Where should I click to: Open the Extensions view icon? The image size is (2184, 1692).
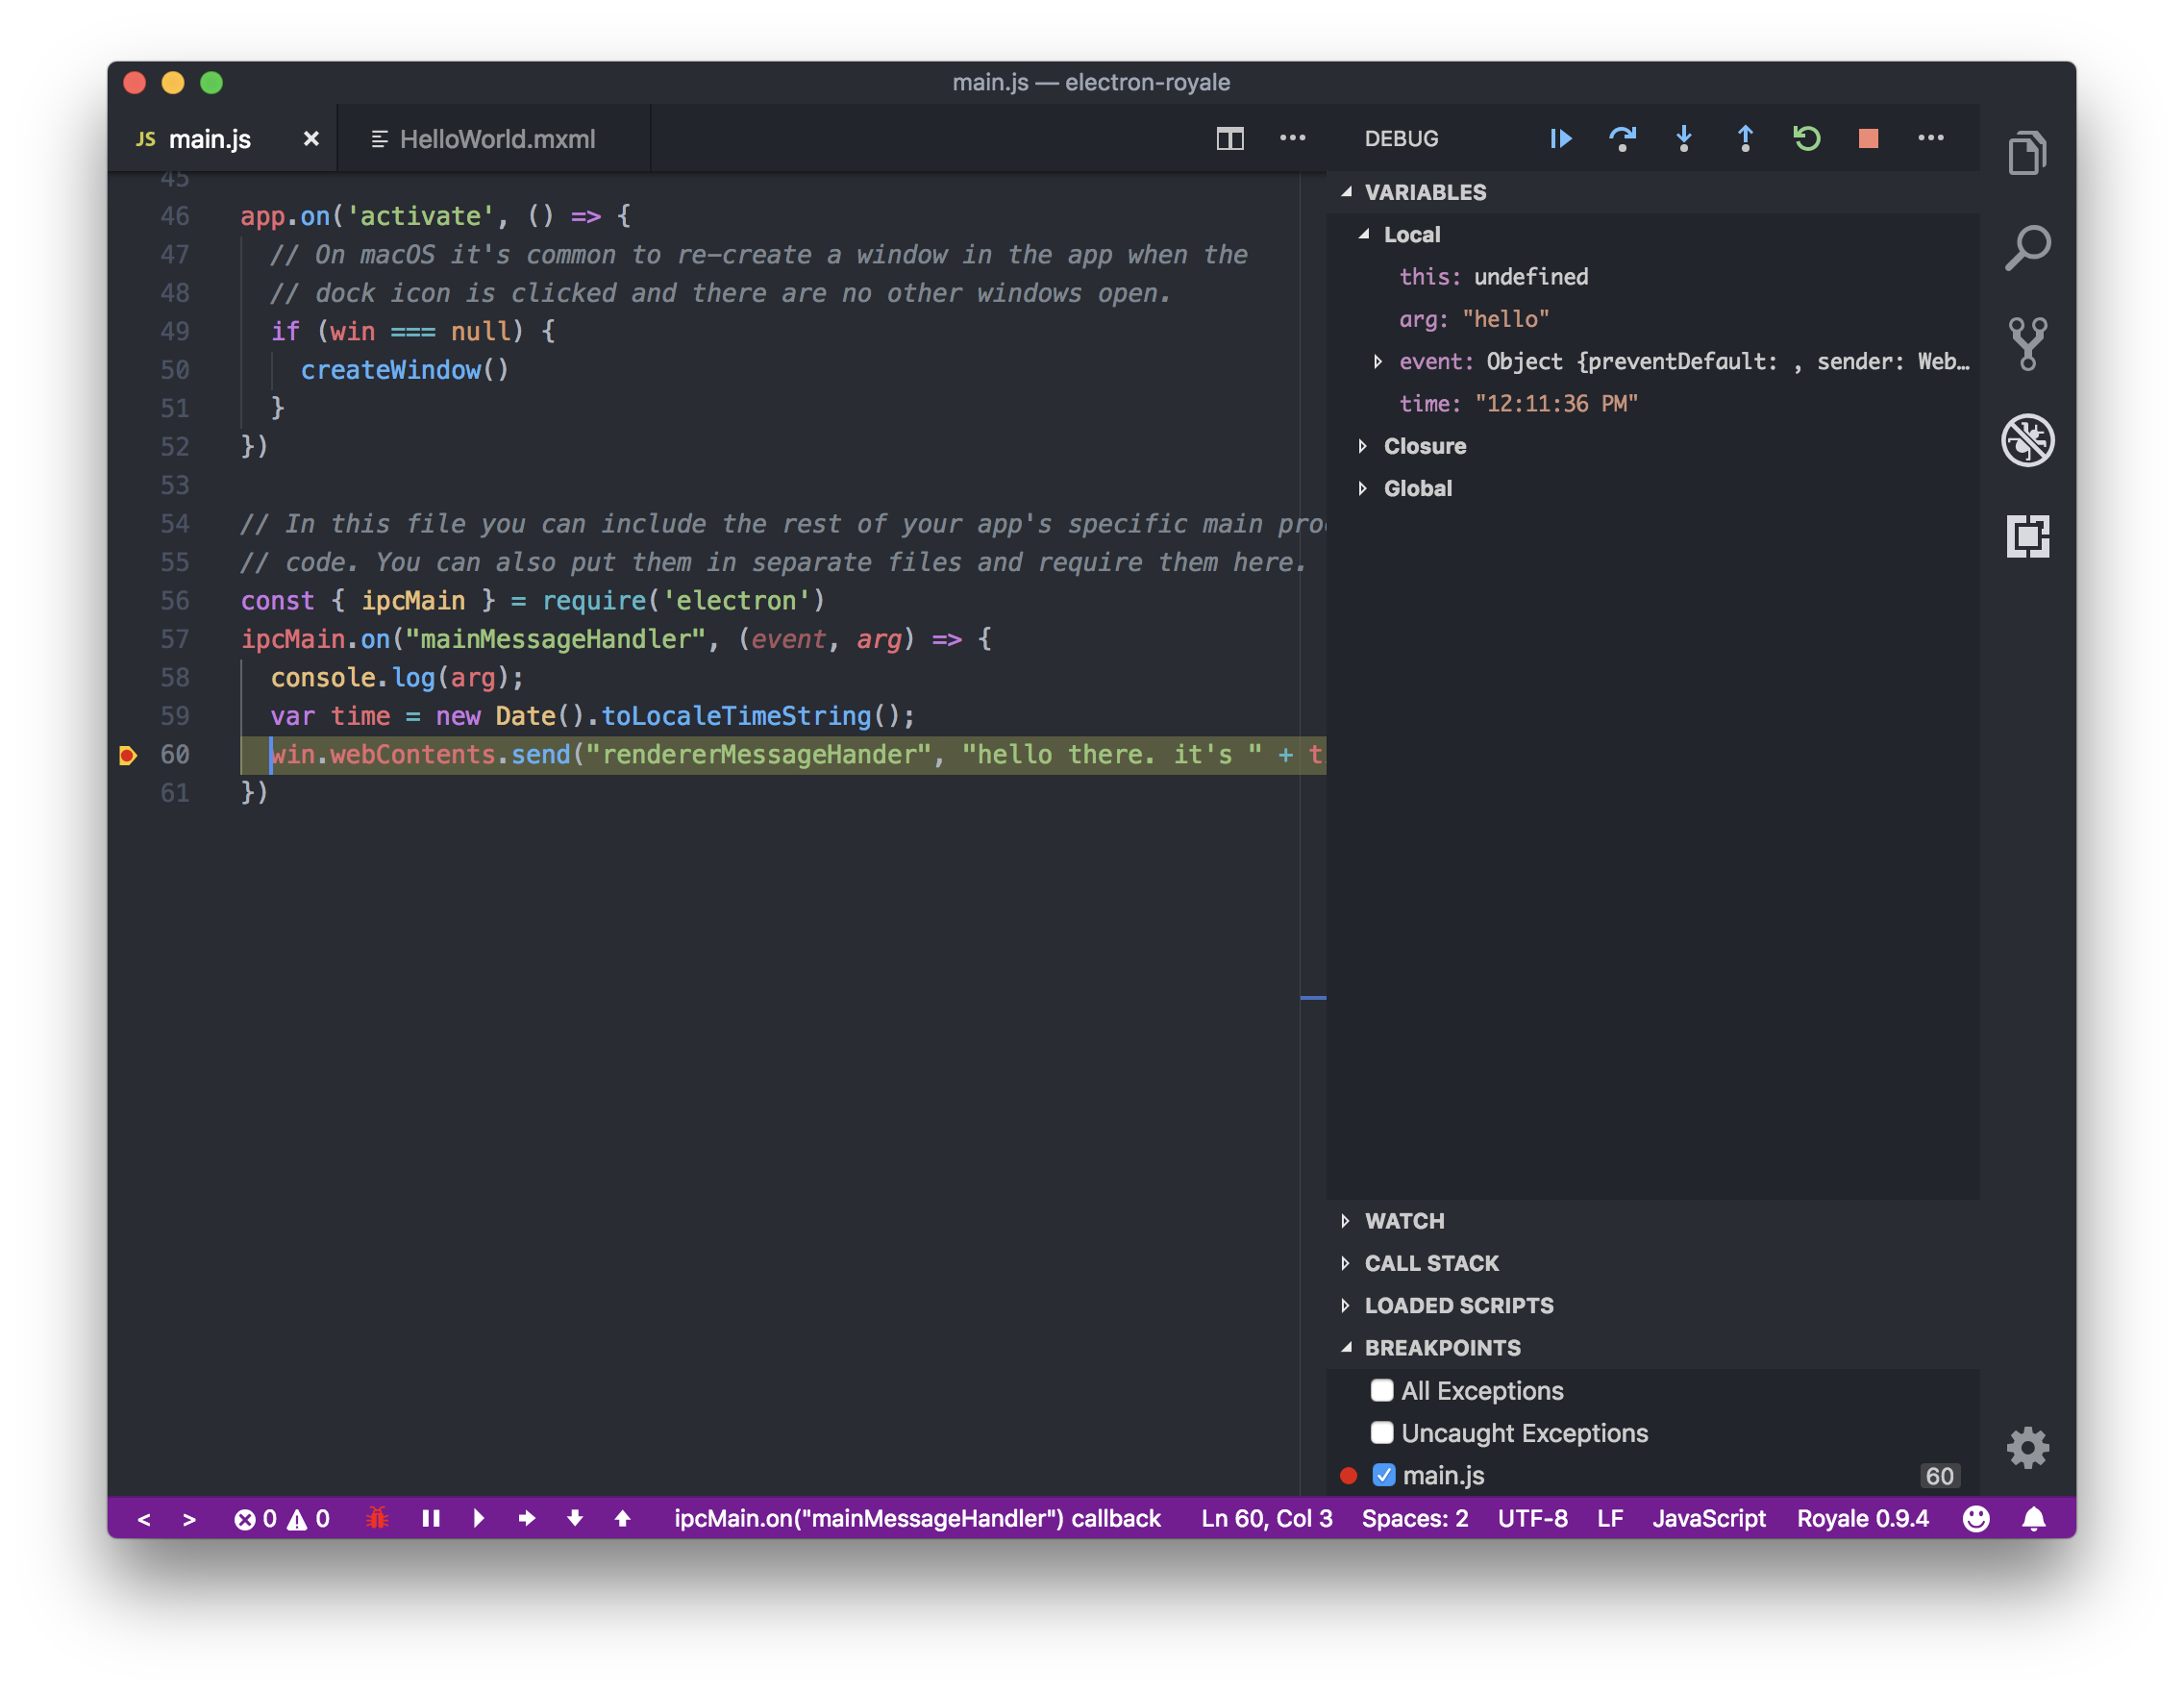[2028, 536]
